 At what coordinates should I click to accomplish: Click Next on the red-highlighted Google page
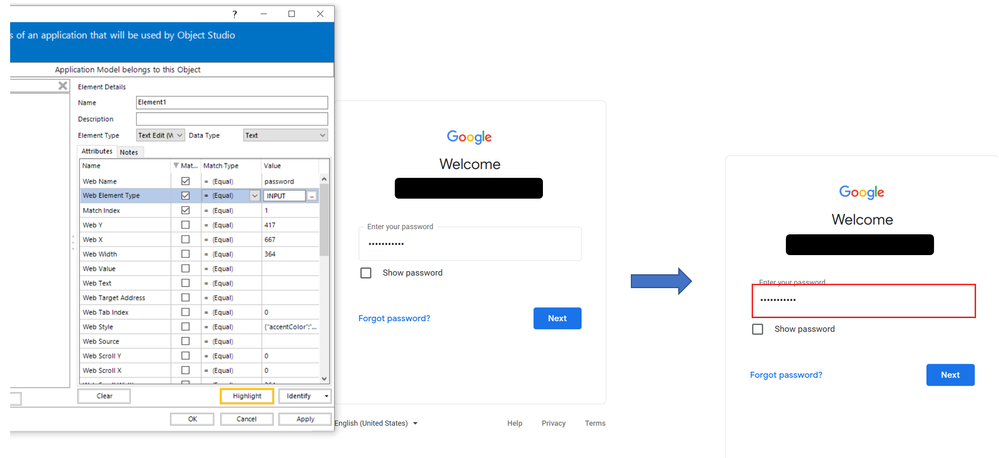point(950,375)
